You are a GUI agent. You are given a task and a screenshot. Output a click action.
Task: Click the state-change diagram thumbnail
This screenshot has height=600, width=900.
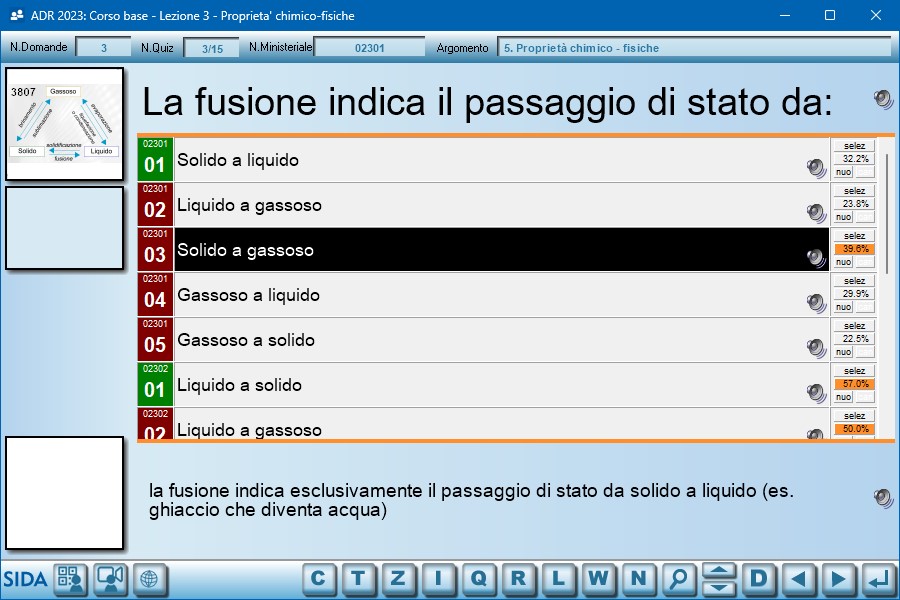pos(65,123)
